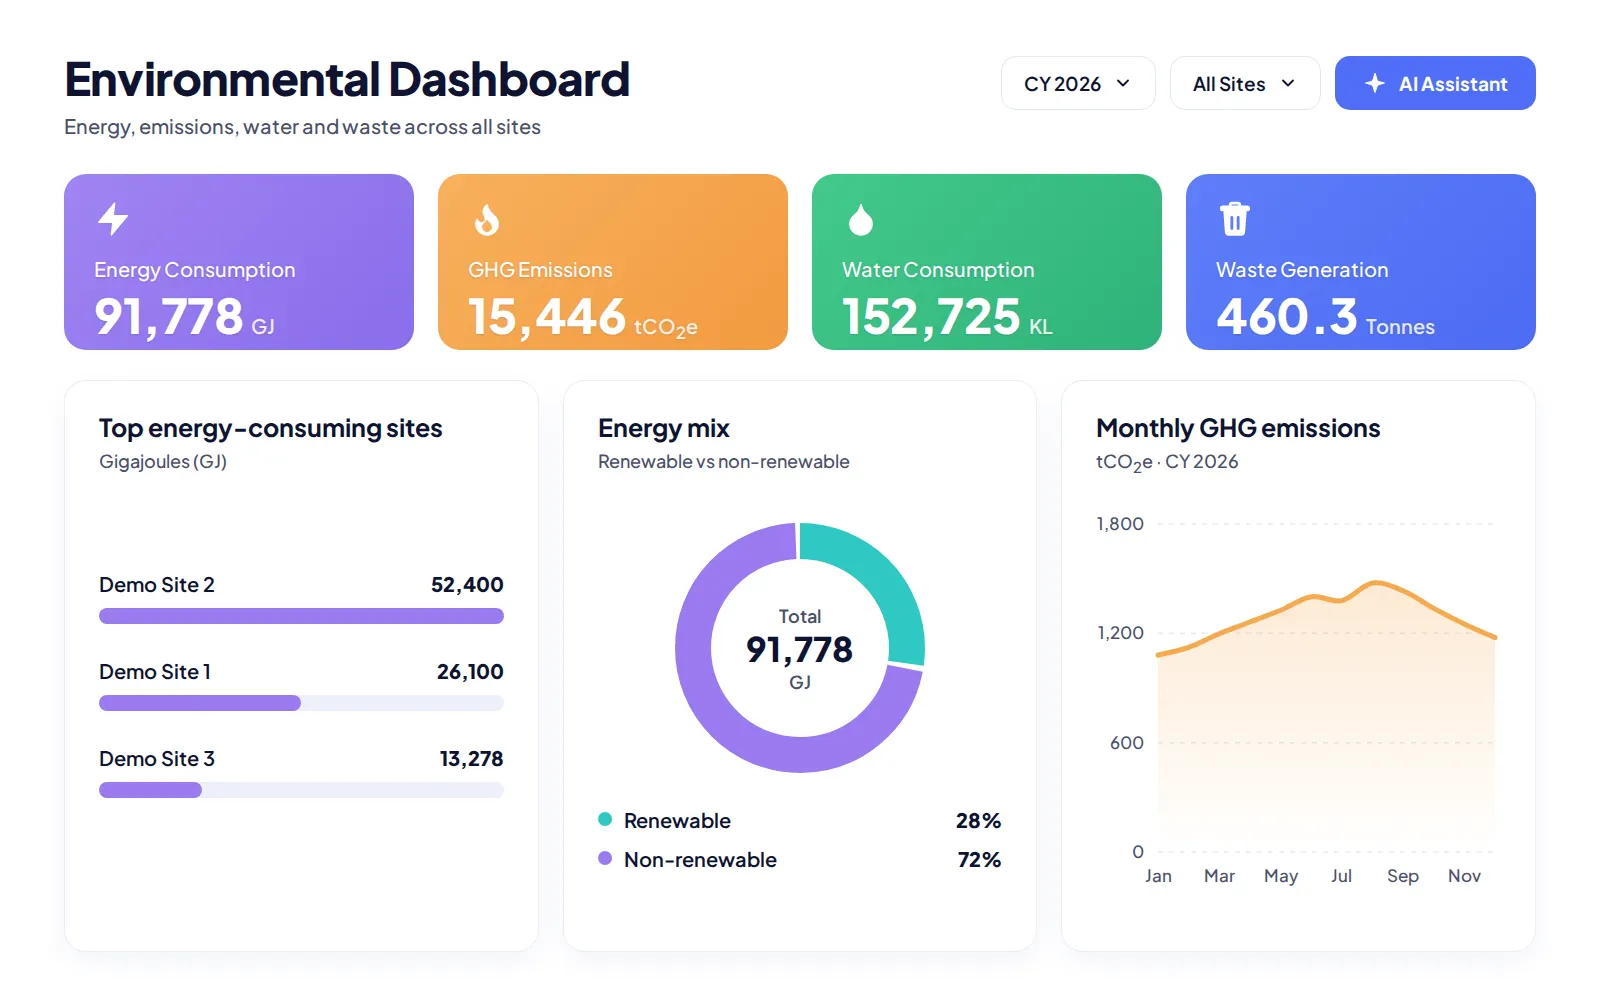Click the 'Demo Site 2' label
1600x1000 pixels.
[157, 585]
